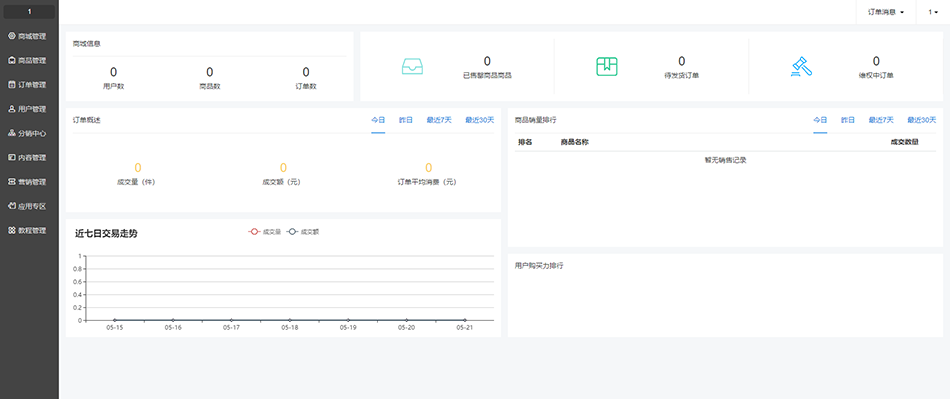Open 分销中心 from the sidebar

click(x=27, y=133)
